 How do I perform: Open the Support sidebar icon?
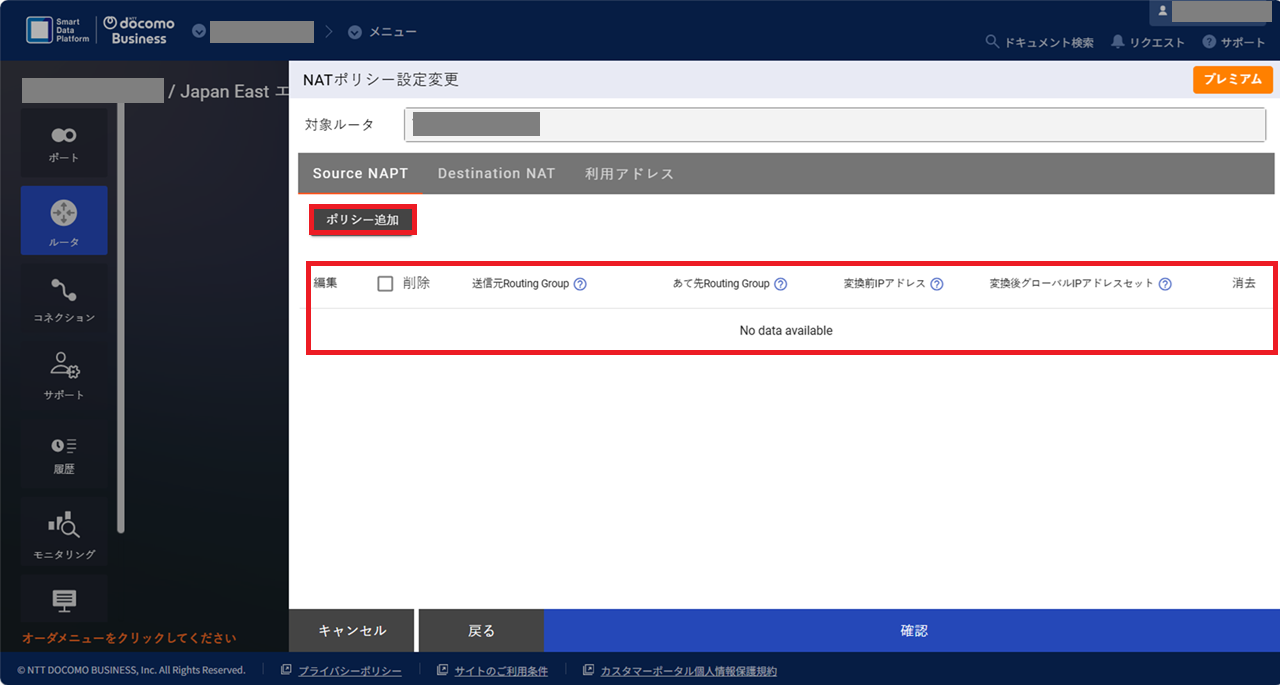point(64,376)
